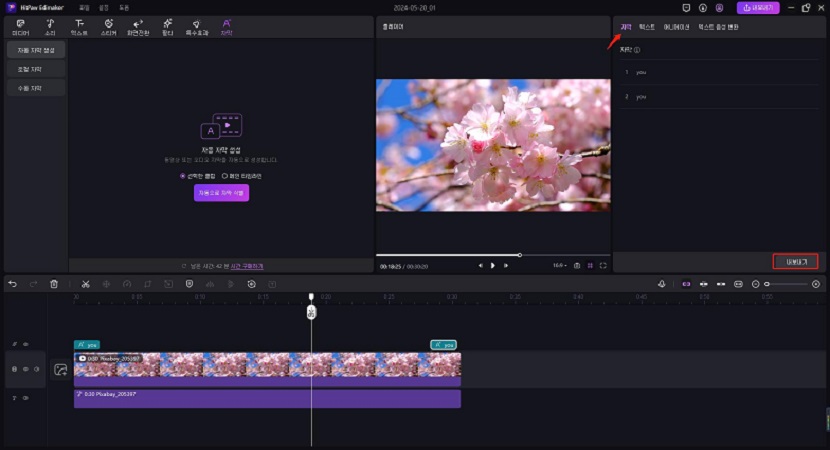Open the Audio (소리) tool panel
The height and width of the screenshot is (450, 830).
tap(50, 26)
